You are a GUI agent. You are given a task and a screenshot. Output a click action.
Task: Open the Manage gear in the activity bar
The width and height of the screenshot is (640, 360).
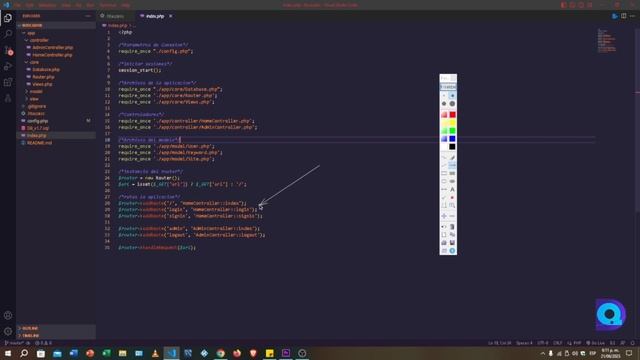(8, 331)
